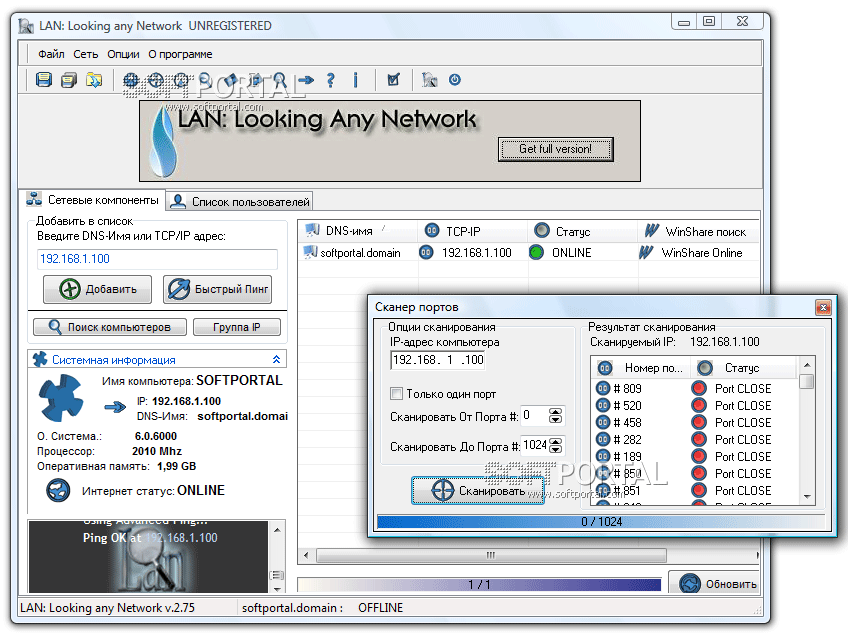848x635 pixels.
Task: Click the DNS-имя column header
Action: pos(357,231)
